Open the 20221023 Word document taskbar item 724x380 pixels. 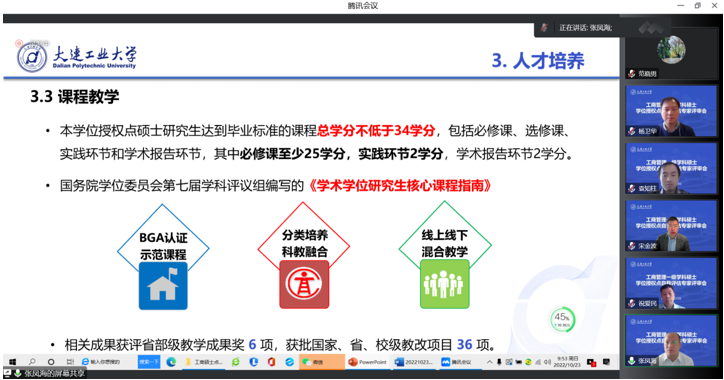click(x=415, y=362)
